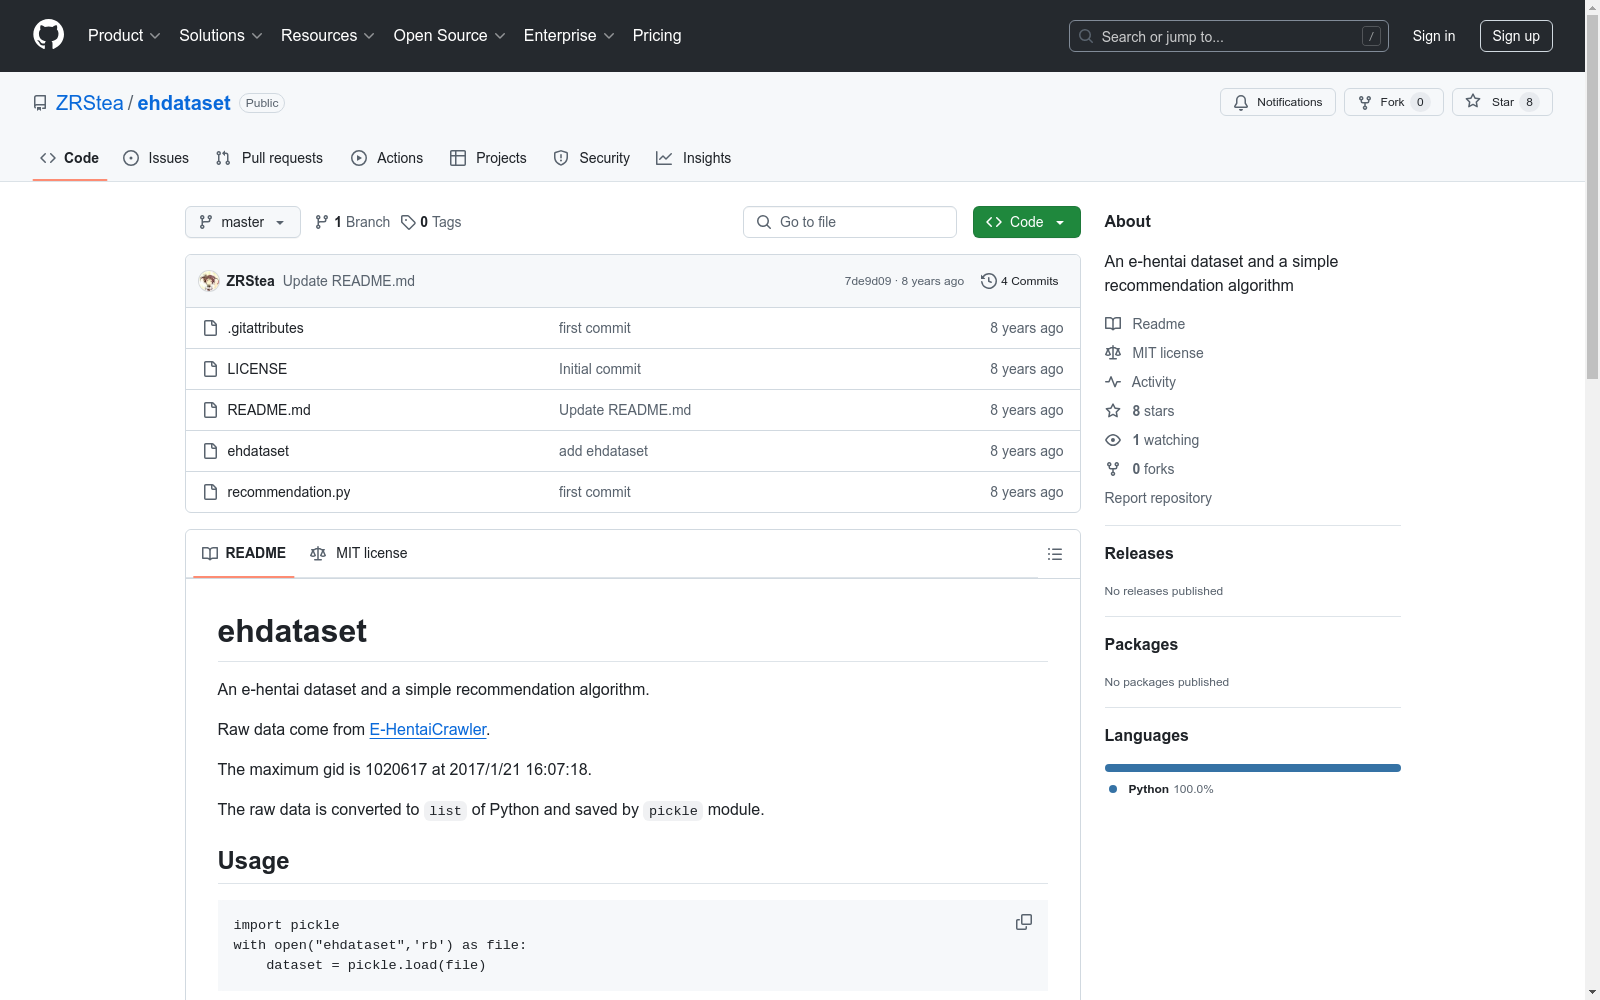Click the Notifications bell button
1600x1000 pixels.
coord(1277,102)
